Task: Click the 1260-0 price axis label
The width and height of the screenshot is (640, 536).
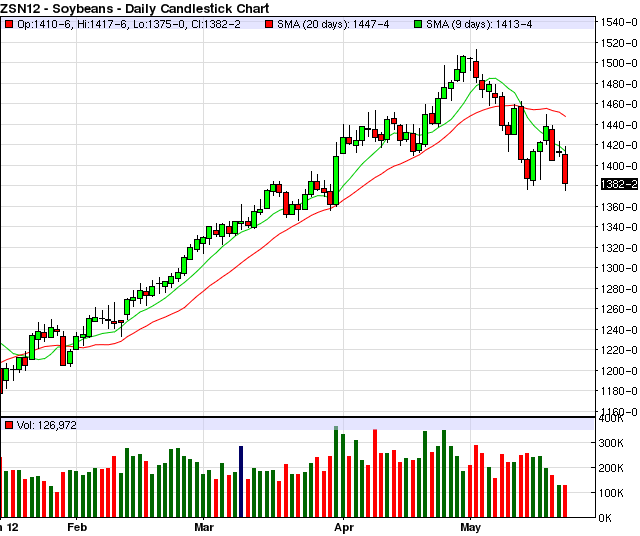Action: coord(619,309)
